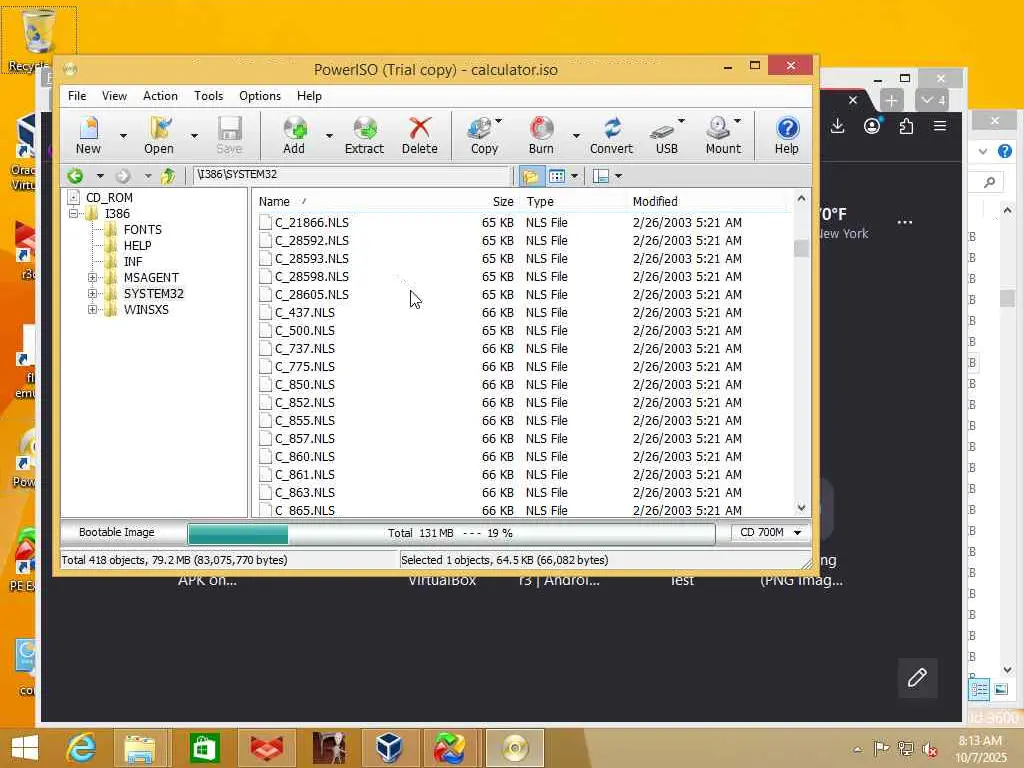Convert the image via Convert icon
This screenshot has height=768, width=1024.
[x=611, y=135]
